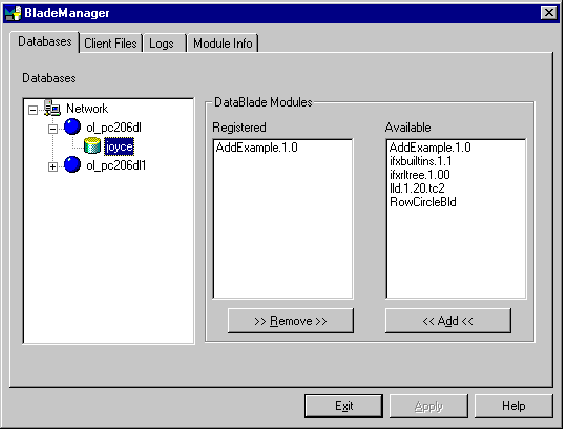Select ifxrltree.1.00 in the Available list
The image size is (563, 429).
point(420,175)
